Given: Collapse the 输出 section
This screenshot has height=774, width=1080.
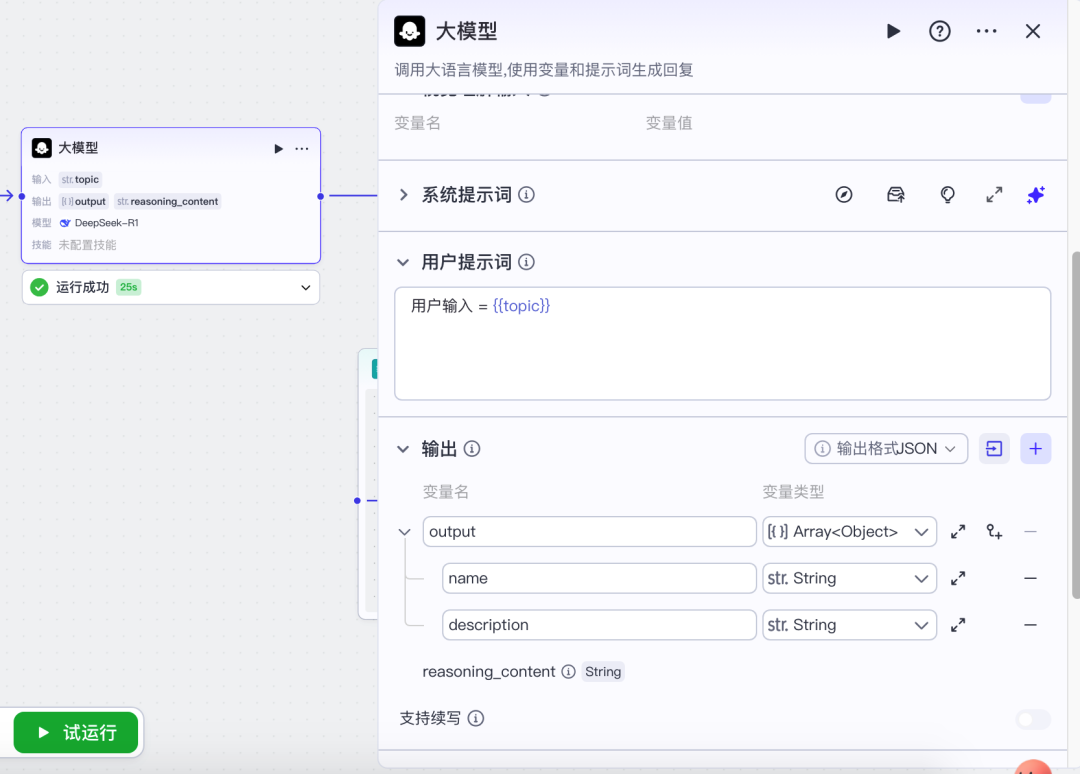Looking at the screenshot, I should [404, 449].
